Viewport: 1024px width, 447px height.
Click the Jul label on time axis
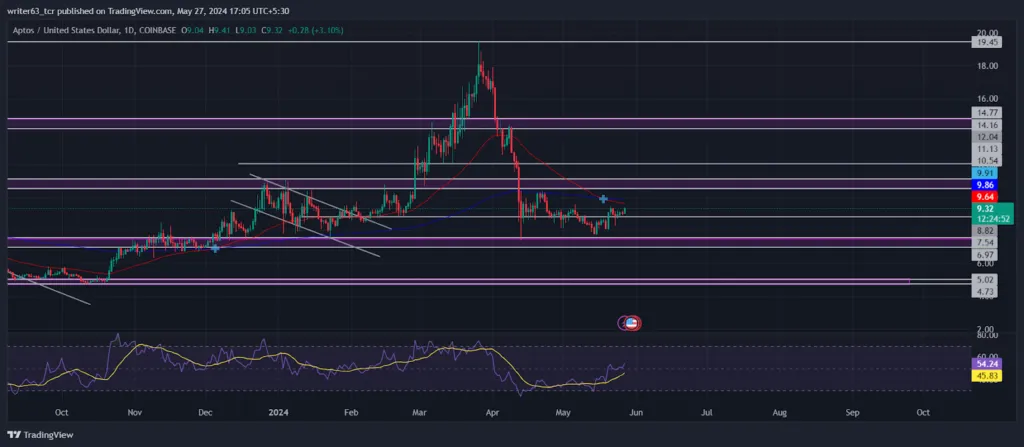(706, 412)
